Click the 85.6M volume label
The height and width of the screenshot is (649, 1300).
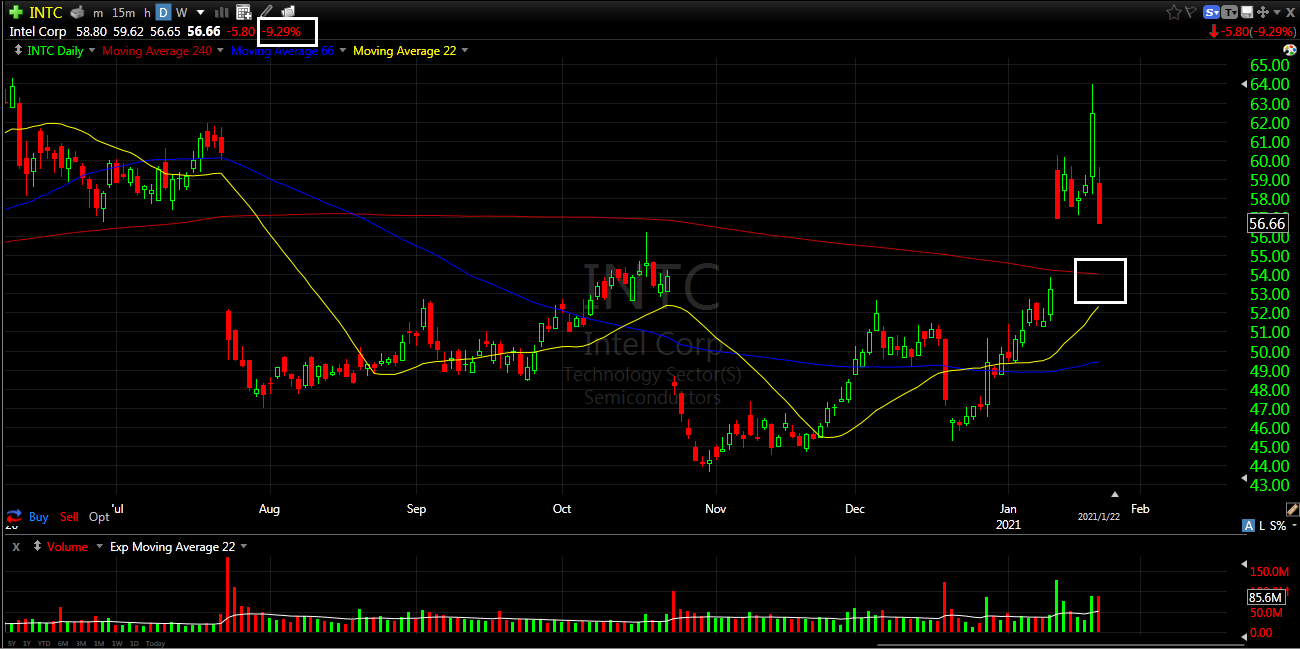tap(1266, 597)
